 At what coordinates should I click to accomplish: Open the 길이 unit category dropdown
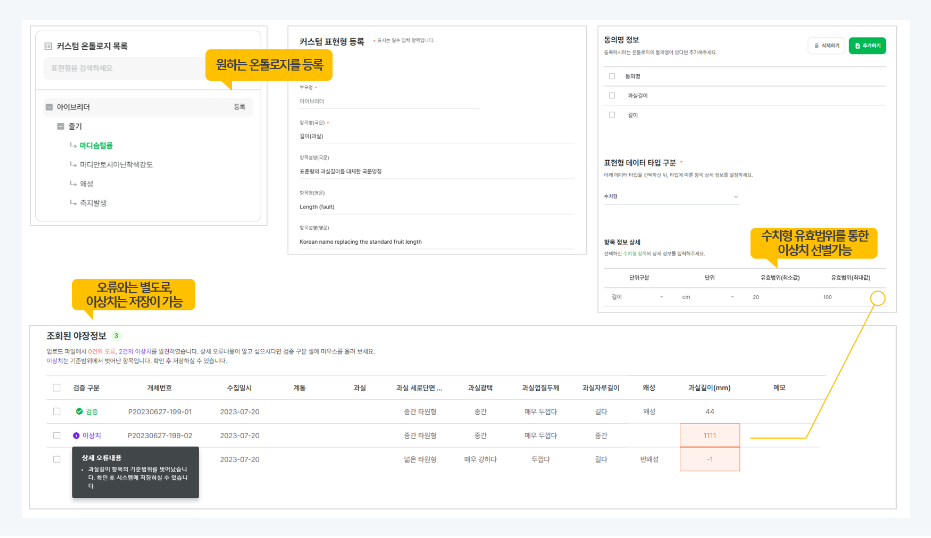click(636, 297)
